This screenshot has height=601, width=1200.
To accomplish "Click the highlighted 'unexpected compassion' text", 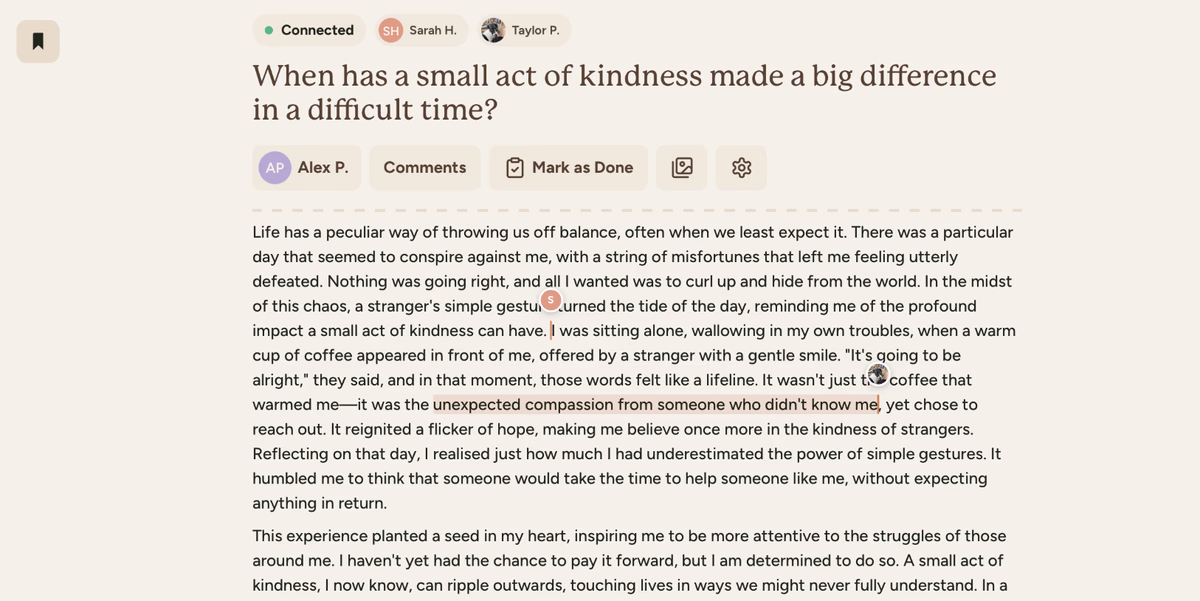I will (655, 405).
